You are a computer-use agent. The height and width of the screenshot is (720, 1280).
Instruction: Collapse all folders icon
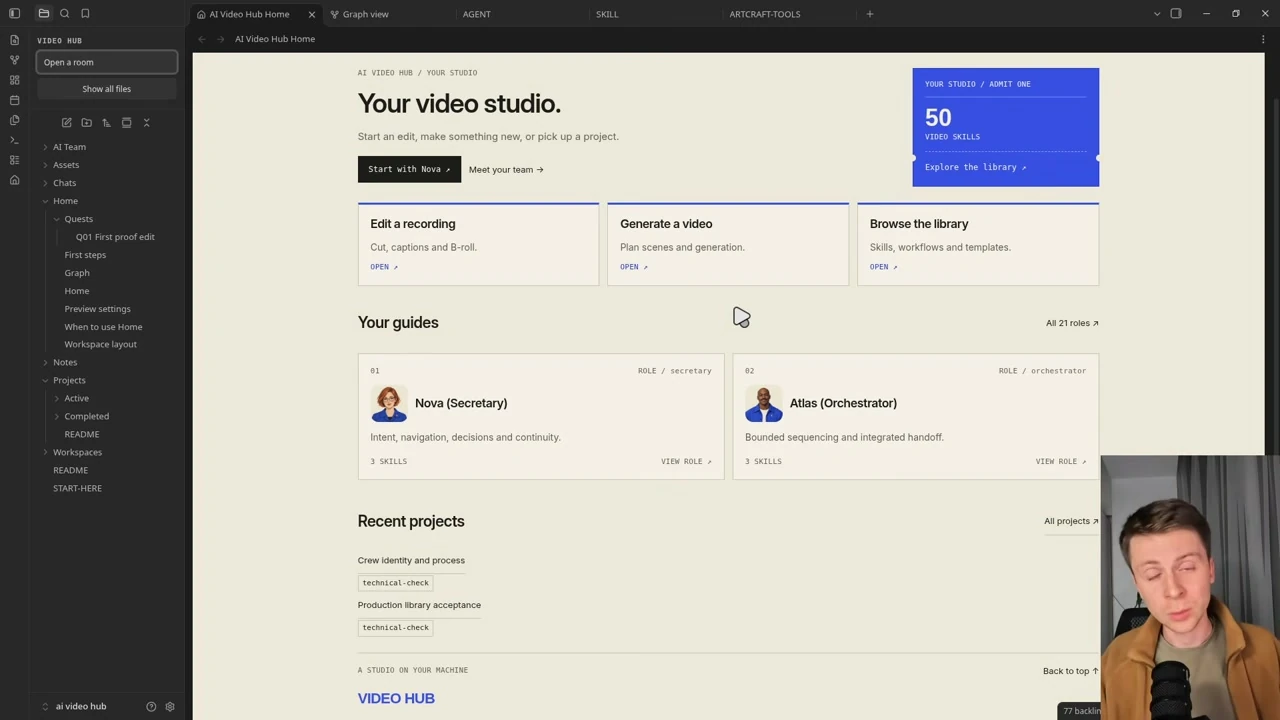pos(146,122)
